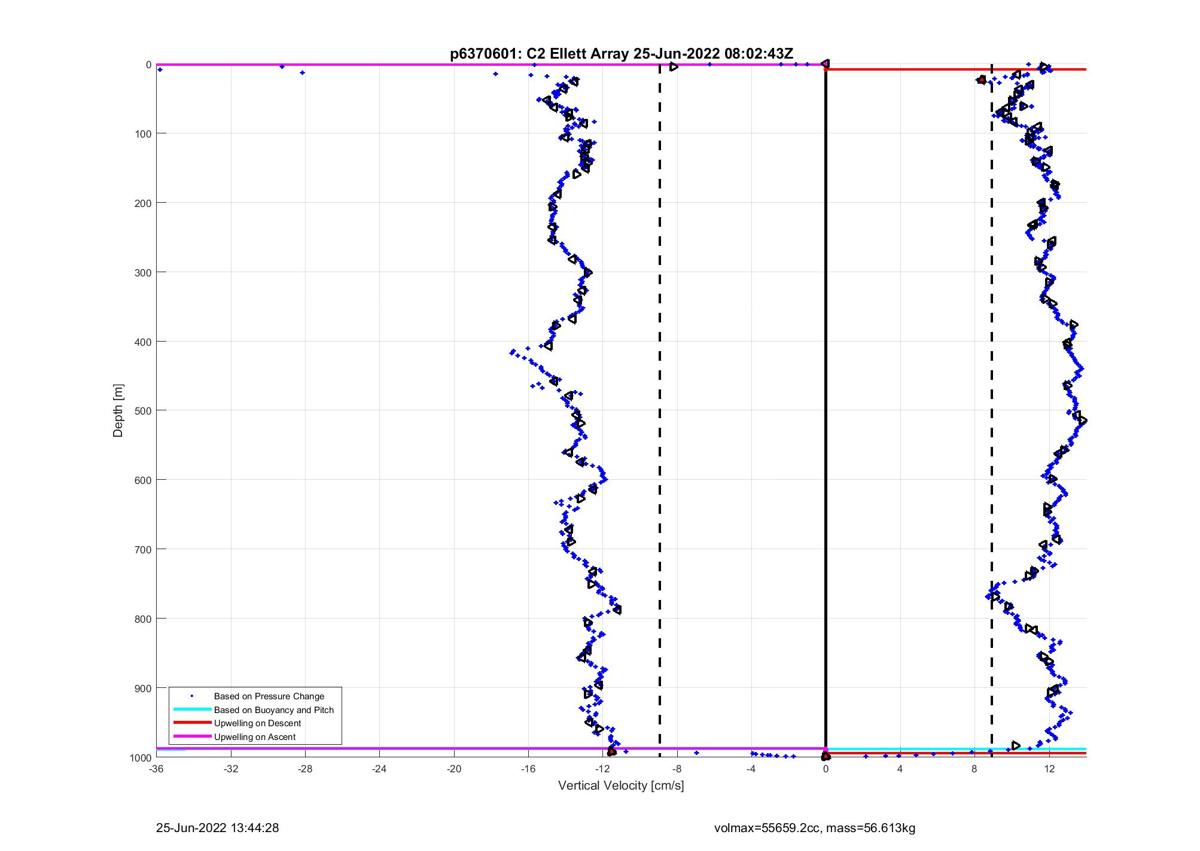Click the depth tick label 1000
Image resolution: width=1200 pixels, height=851 pixels.
[139, 757]
